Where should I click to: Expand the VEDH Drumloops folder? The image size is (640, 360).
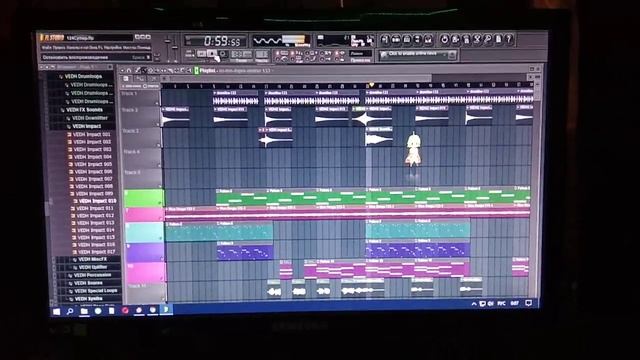[83, 76]
